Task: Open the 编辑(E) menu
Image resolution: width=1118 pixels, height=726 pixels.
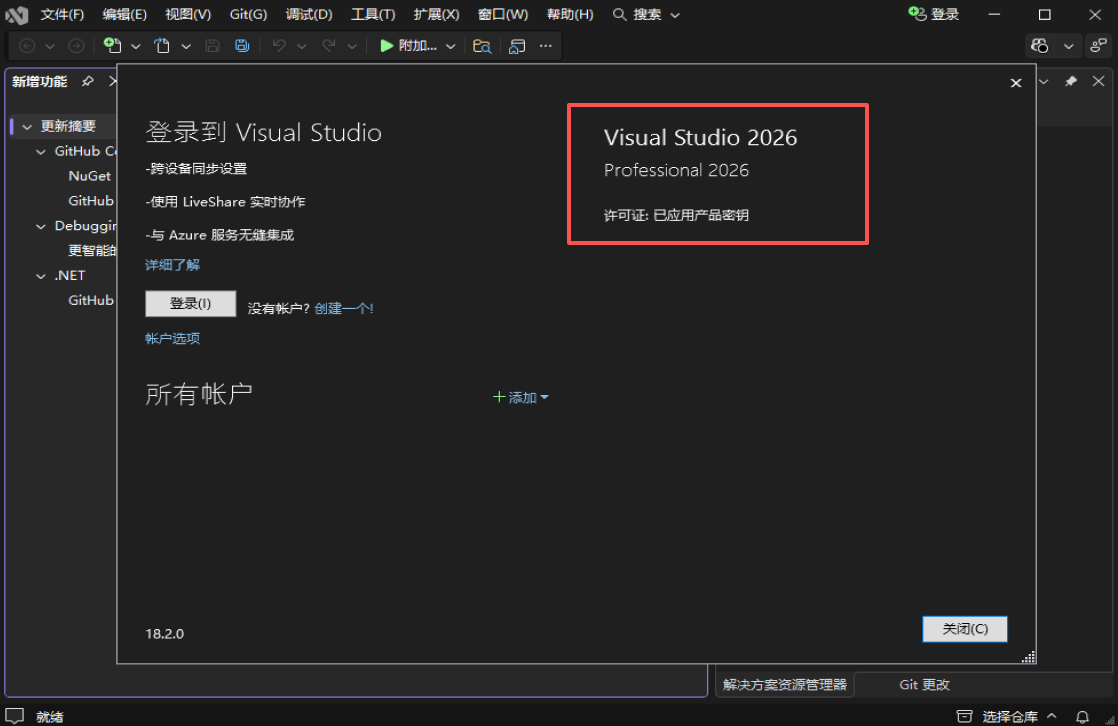Action: point(124,14)
